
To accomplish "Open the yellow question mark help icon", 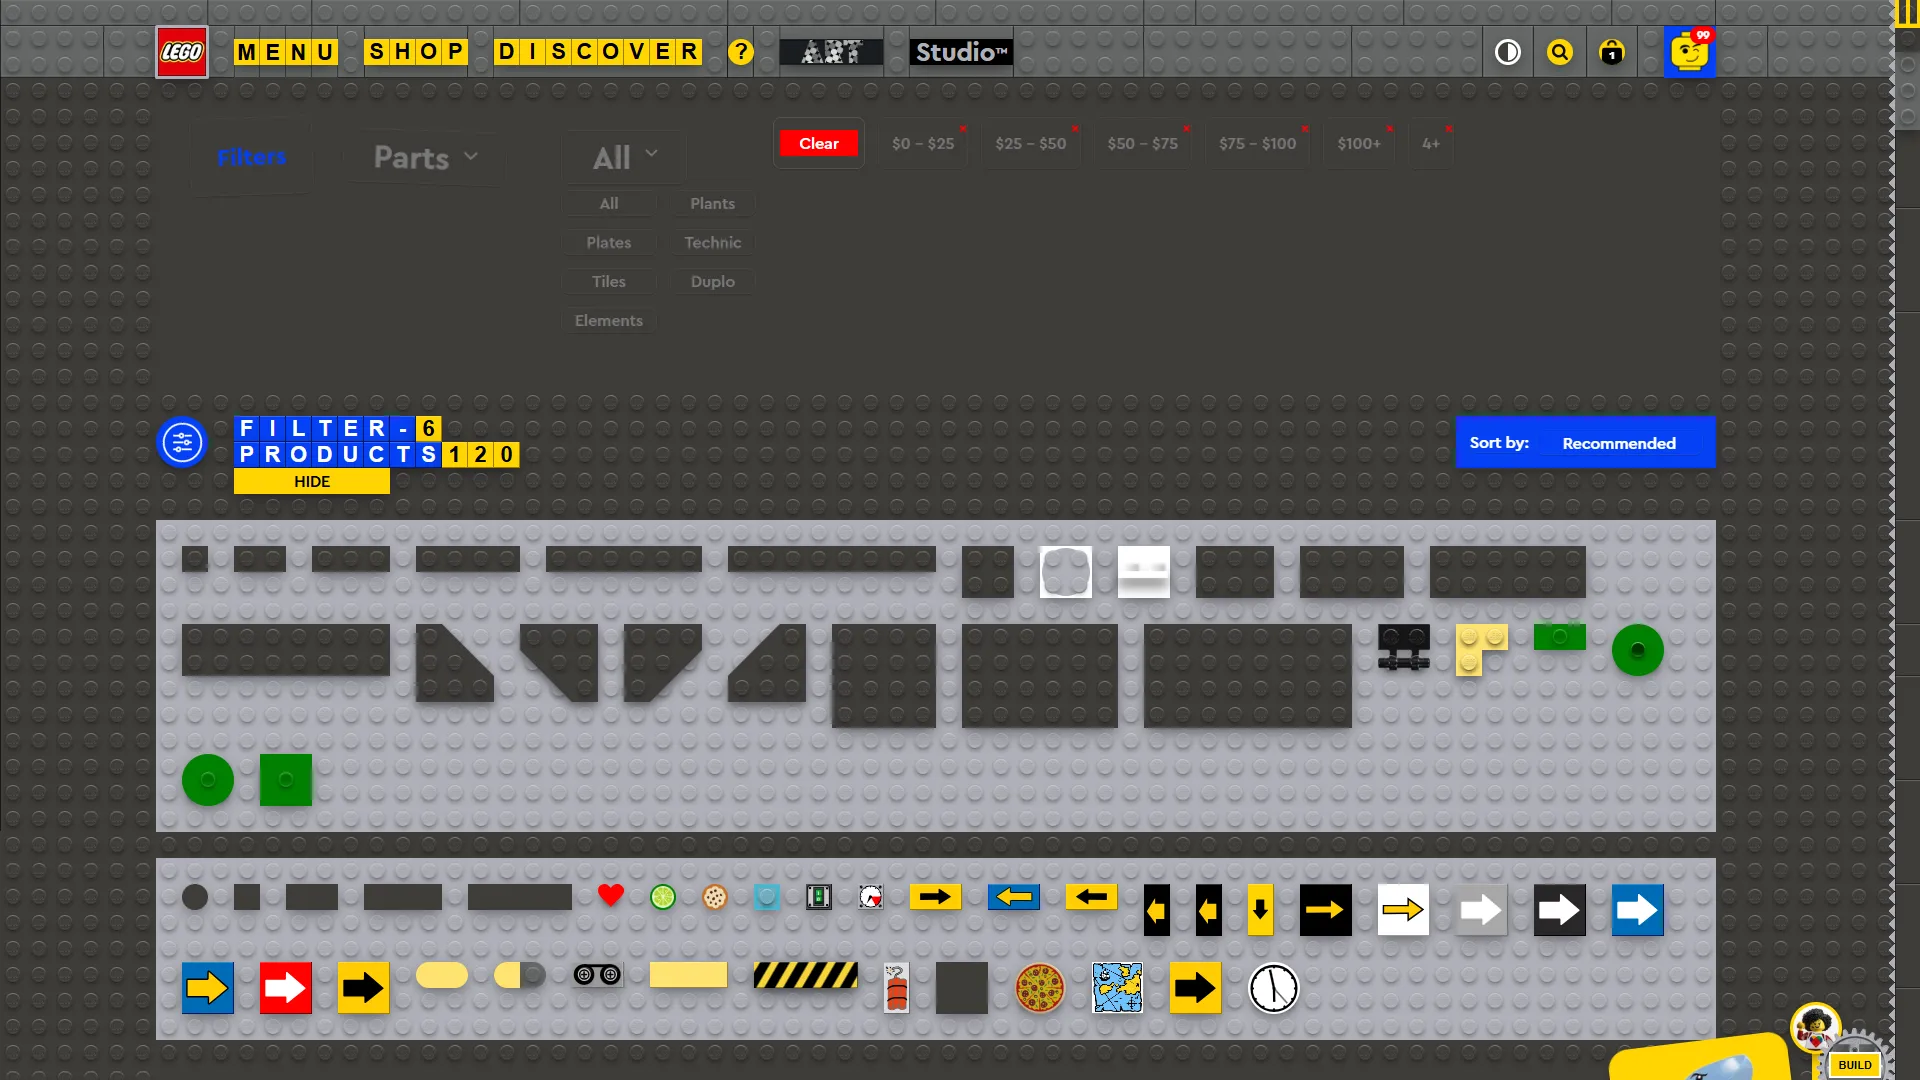I will 740,52.
